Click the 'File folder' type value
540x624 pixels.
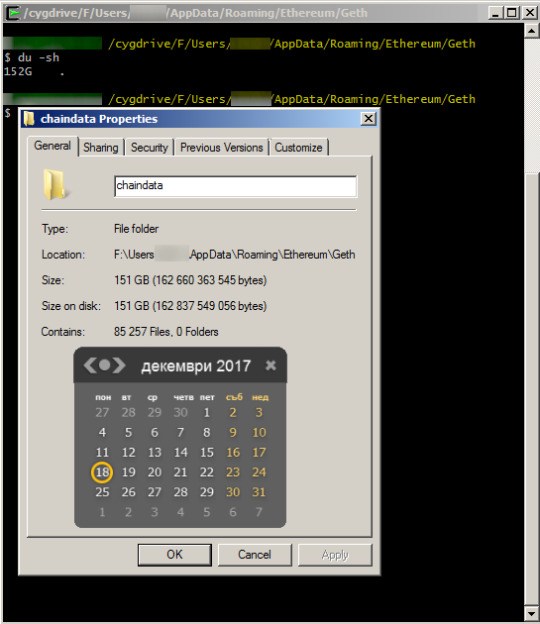[x=136, y=229]
